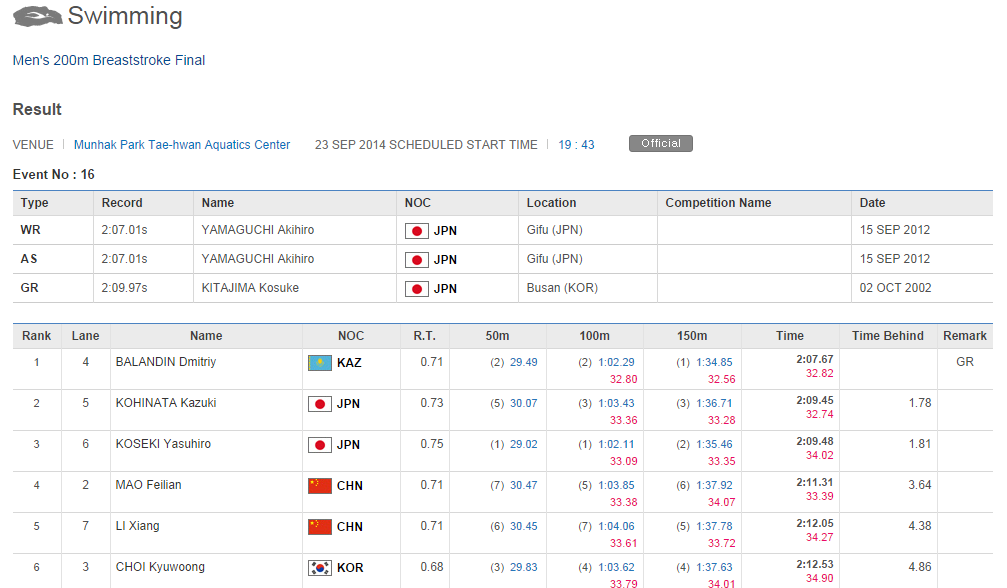The width and height of the screenshot is (1007, 588).
Task: Select YAMAGUCHI Akihiro in the AS row
Action: (258, 259)
